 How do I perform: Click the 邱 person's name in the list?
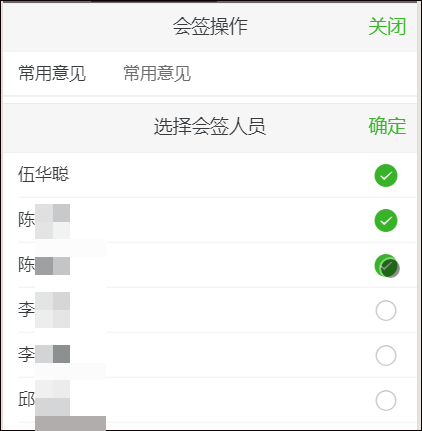click(x=44, y=399)
